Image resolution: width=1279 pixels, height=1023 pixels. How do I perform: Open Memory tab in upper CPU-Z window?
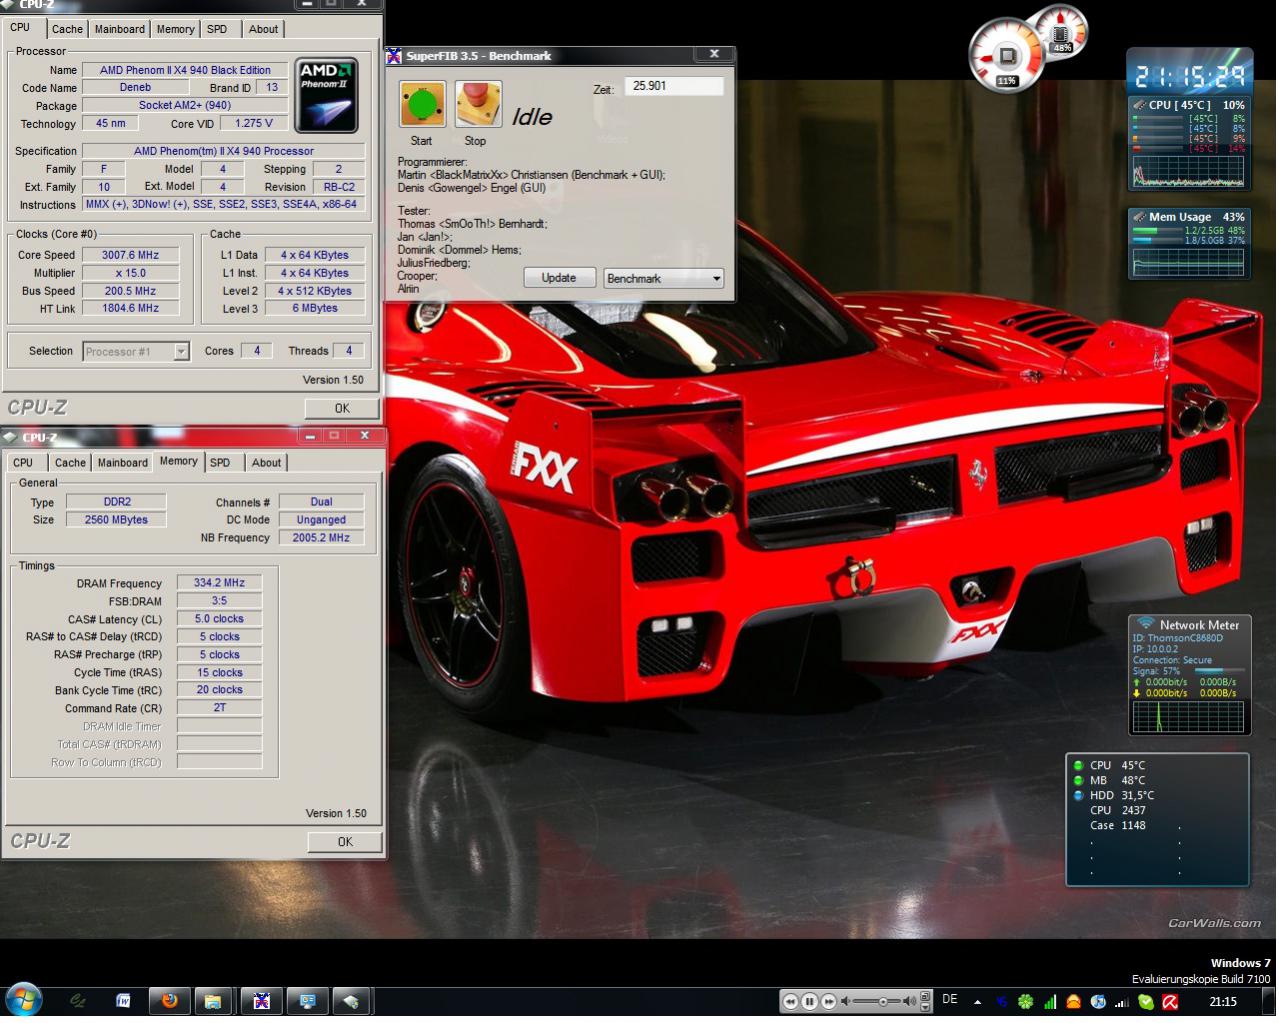(175, 29)
